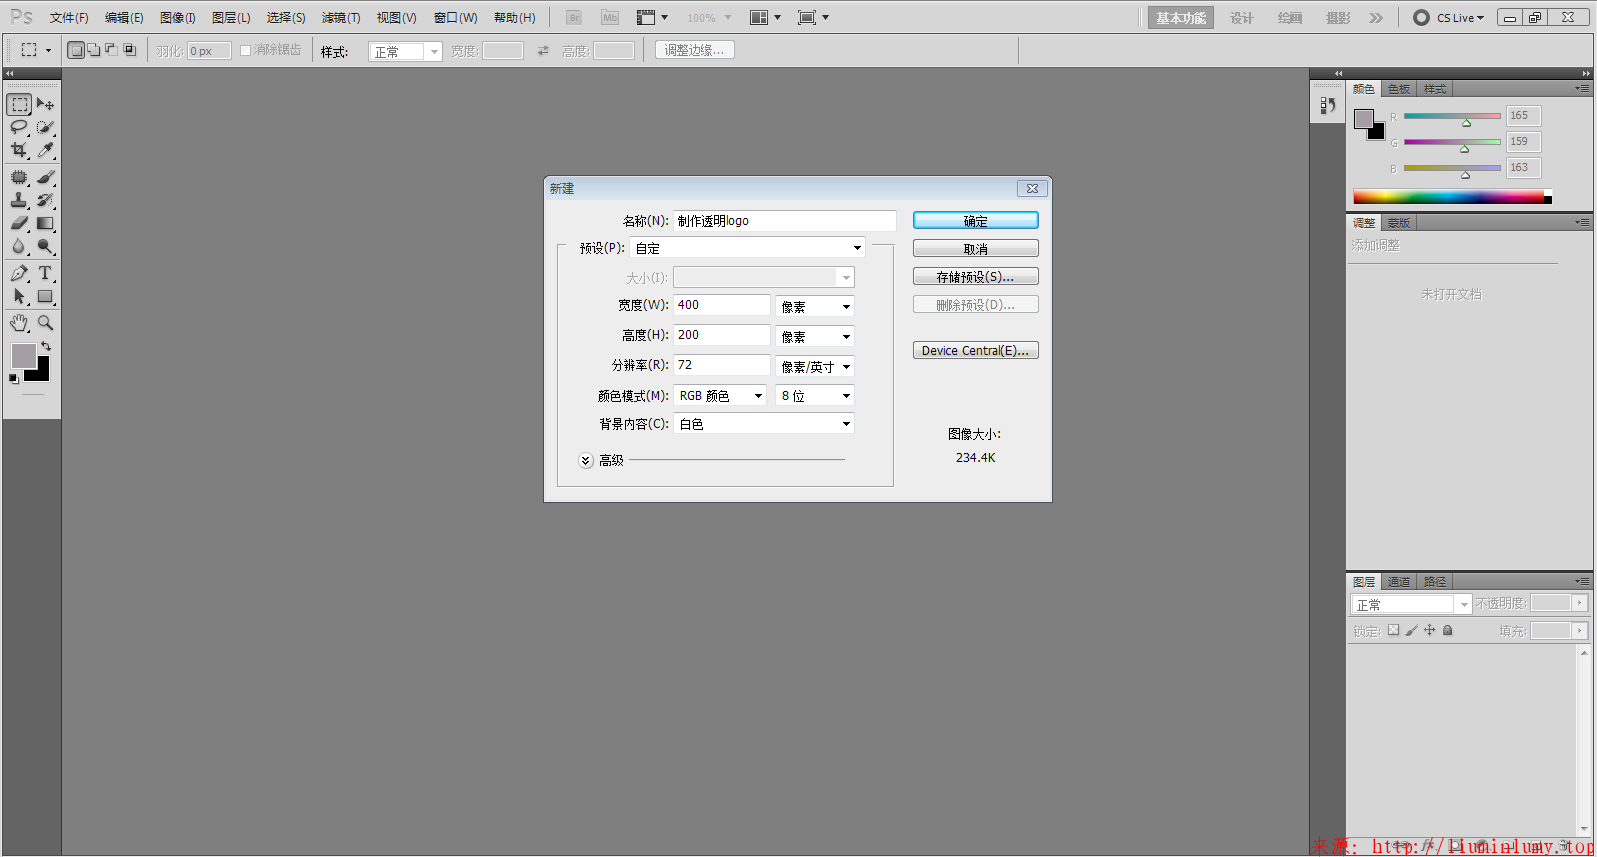Open the height unit 像素 dropdown
Image resolution: width=1597 pixels, height=857 pixels.
coord(815,337)
